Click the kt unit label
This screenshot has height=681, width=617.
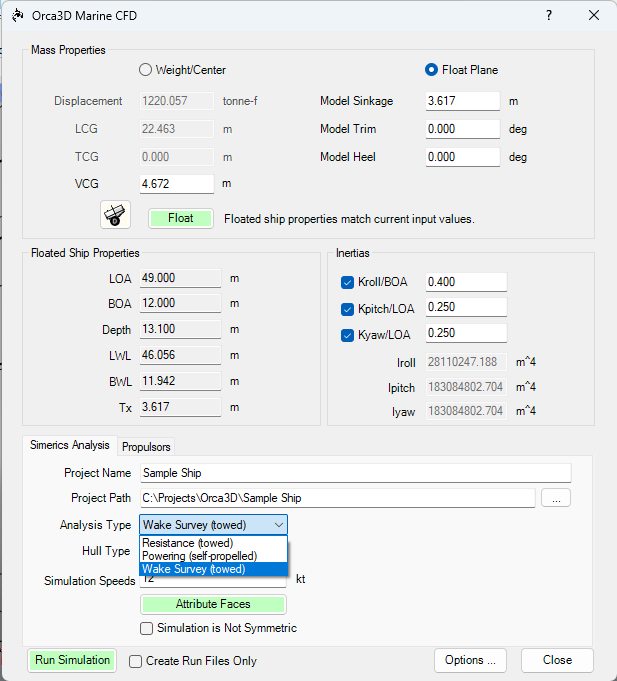(300, 579)
